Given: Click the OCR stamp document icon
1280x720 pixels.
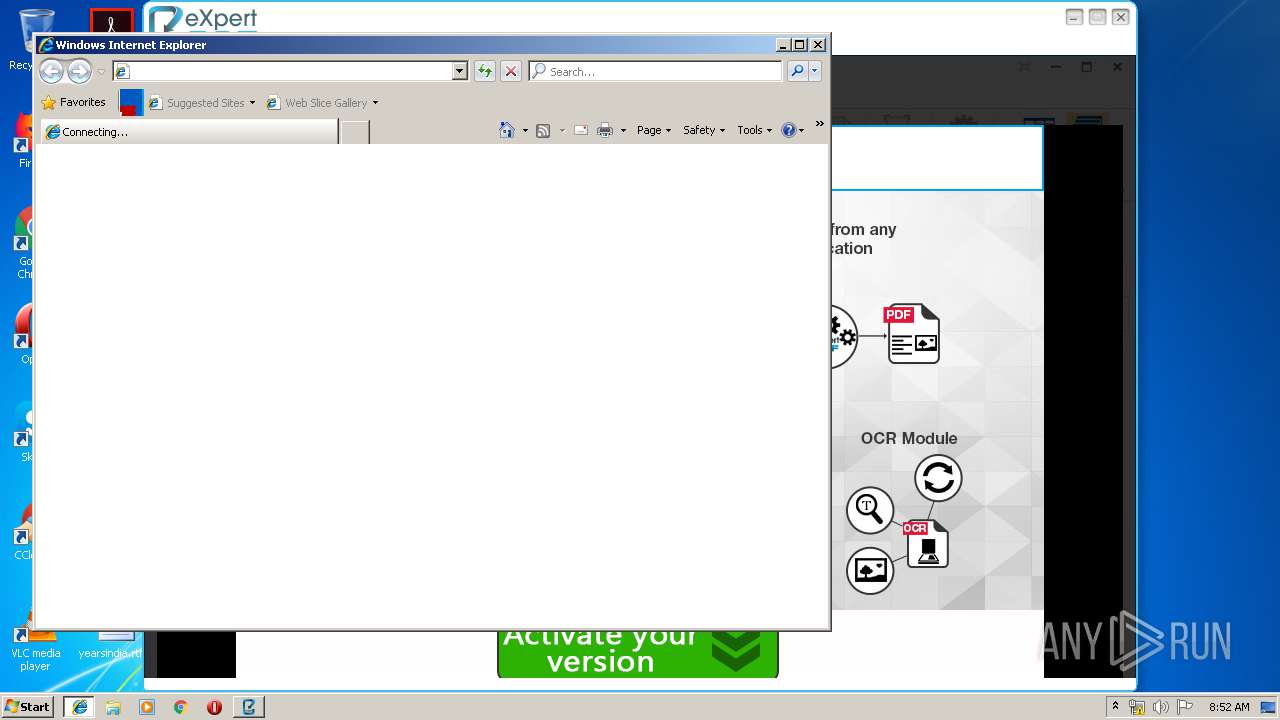Looking at the screenshot, I should pyautogui.click(x=926, y=544).
